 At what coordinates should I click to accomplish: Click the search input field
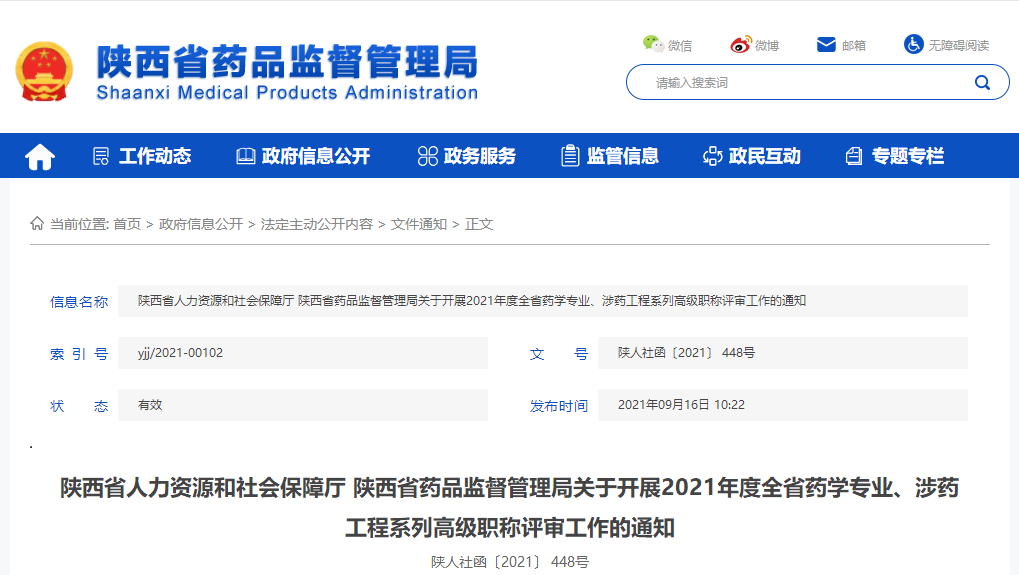click(800, 82)
